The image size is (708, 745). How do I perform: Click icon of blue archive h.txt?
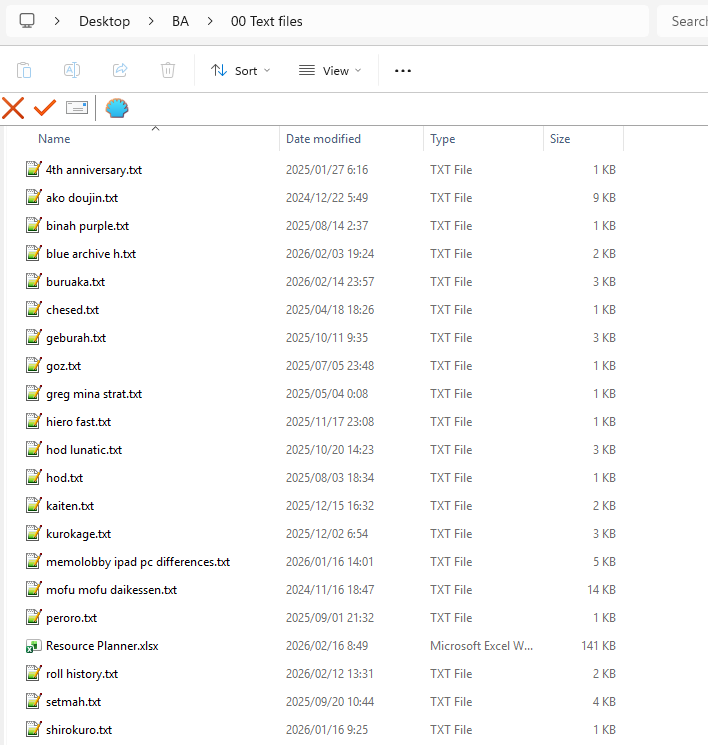(33, 253)
